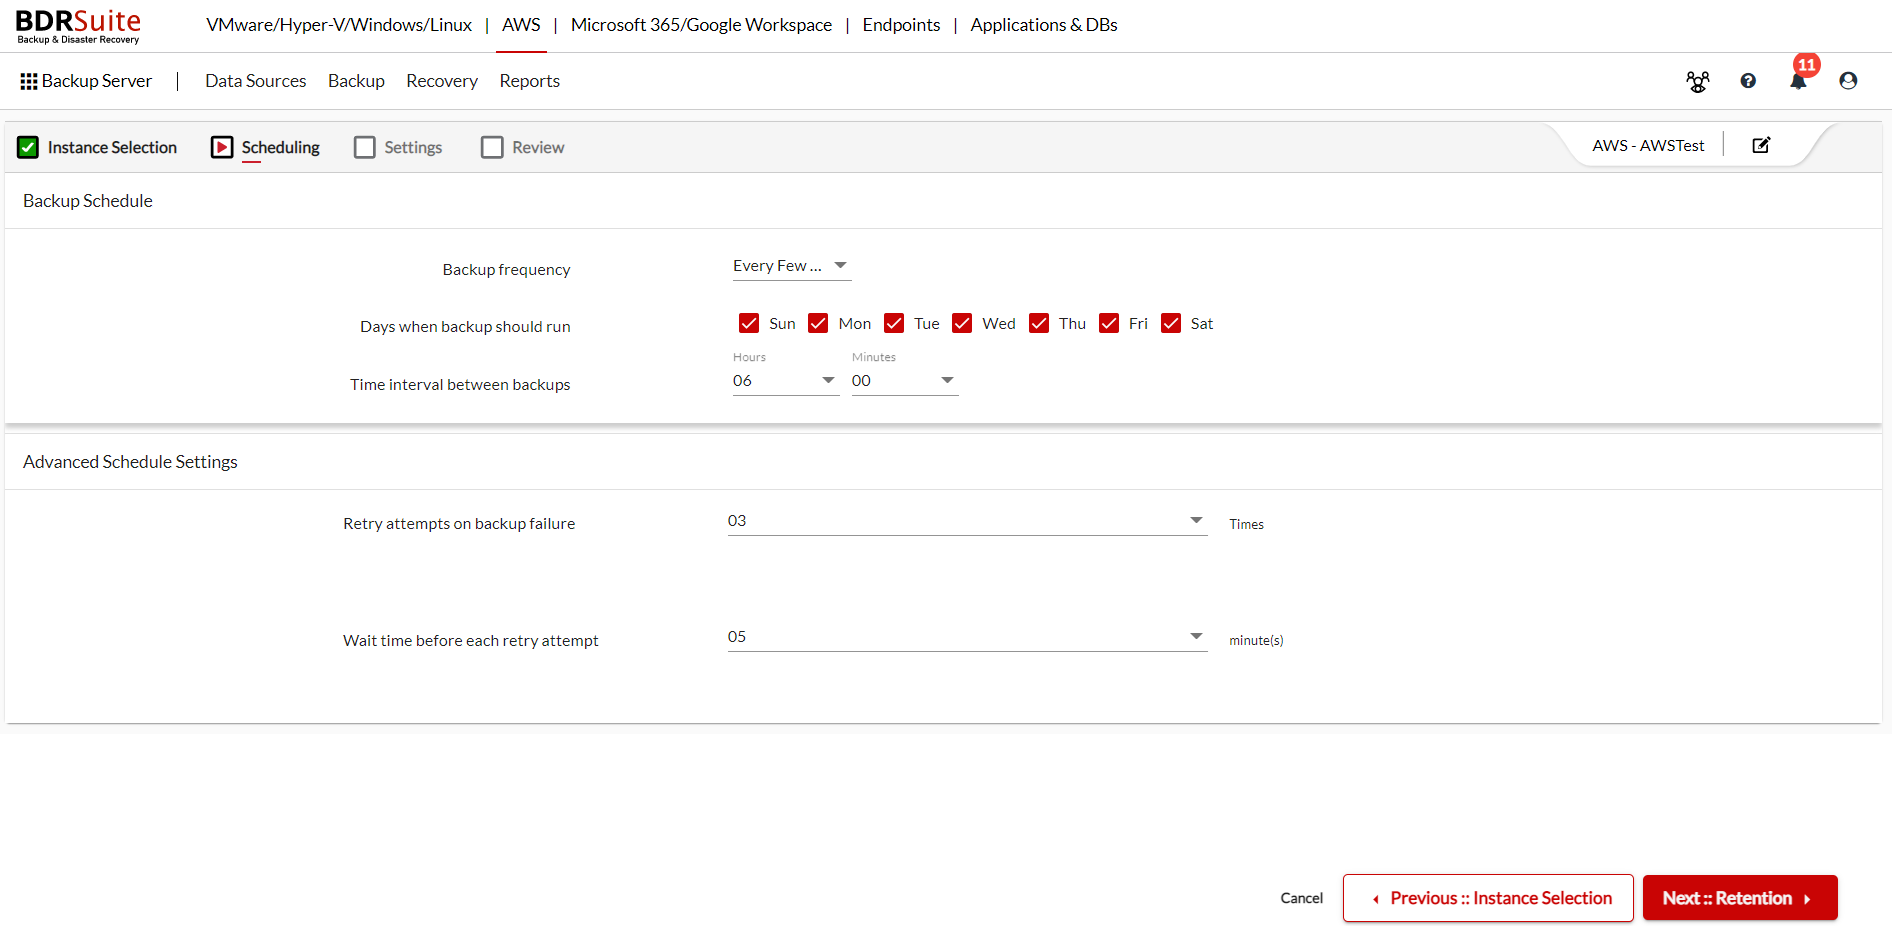Click Previous :: Instance Selection button
Image resolution: width=1892 pixels, height=926 pixels.
(1488, 898)
